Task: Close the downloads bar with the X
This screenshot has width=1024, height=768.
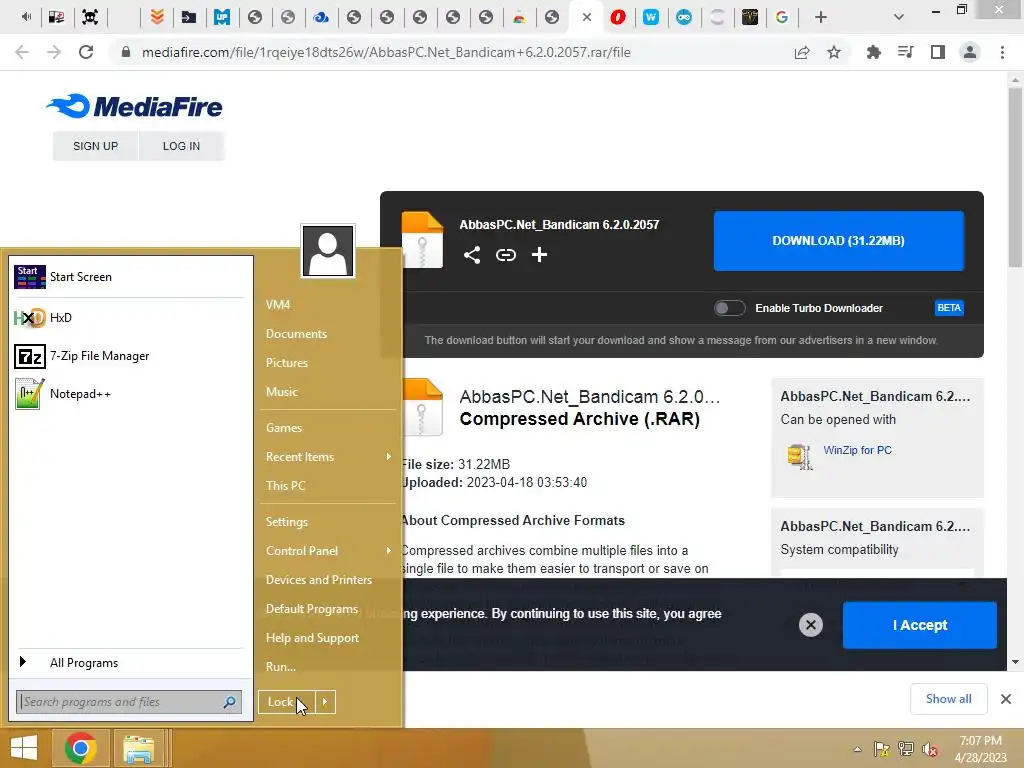Action: [x=1006, y=699]
